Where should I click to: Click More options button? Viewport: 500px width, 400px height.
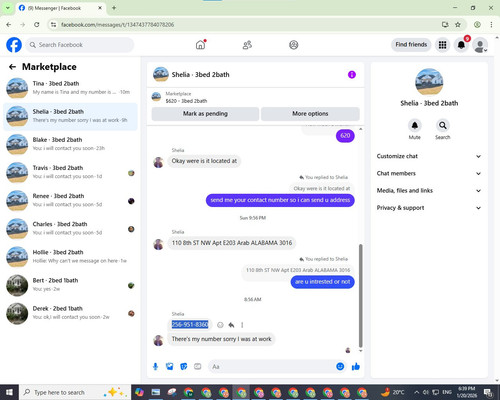point(310,114)
